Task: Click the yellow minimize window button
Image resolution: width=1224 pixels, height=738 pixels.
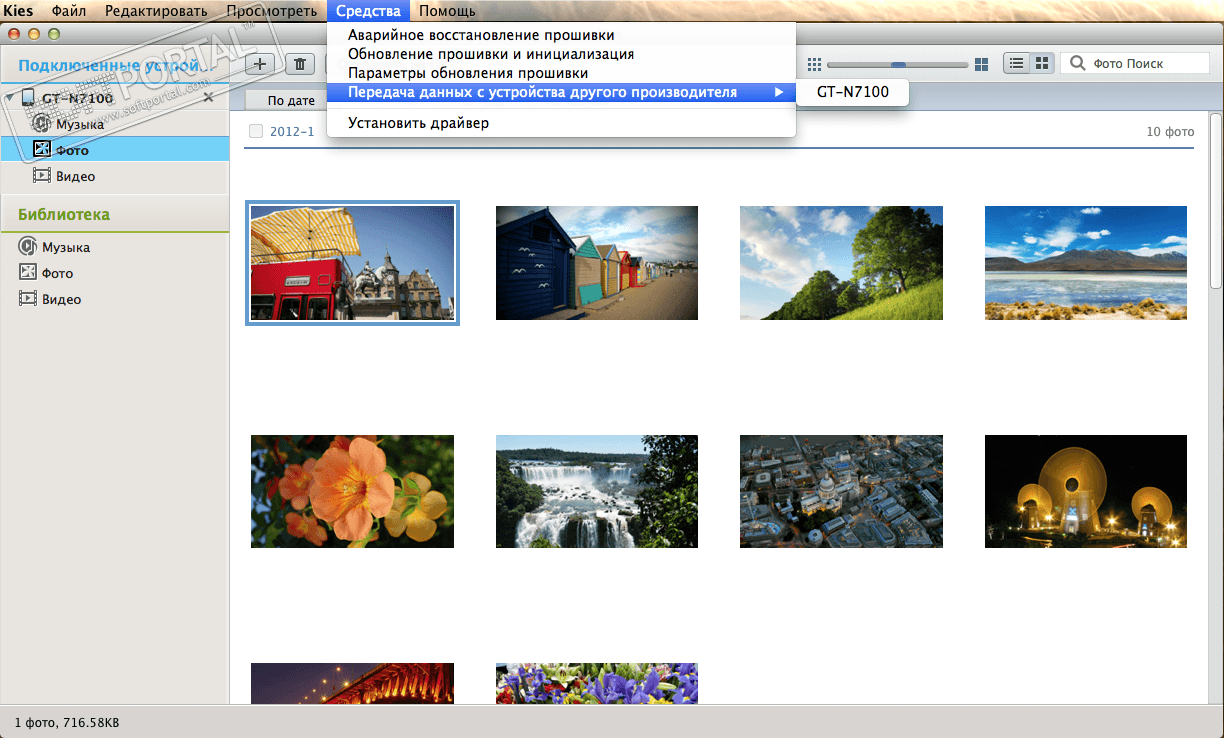Action: click(x=32, y=33)
